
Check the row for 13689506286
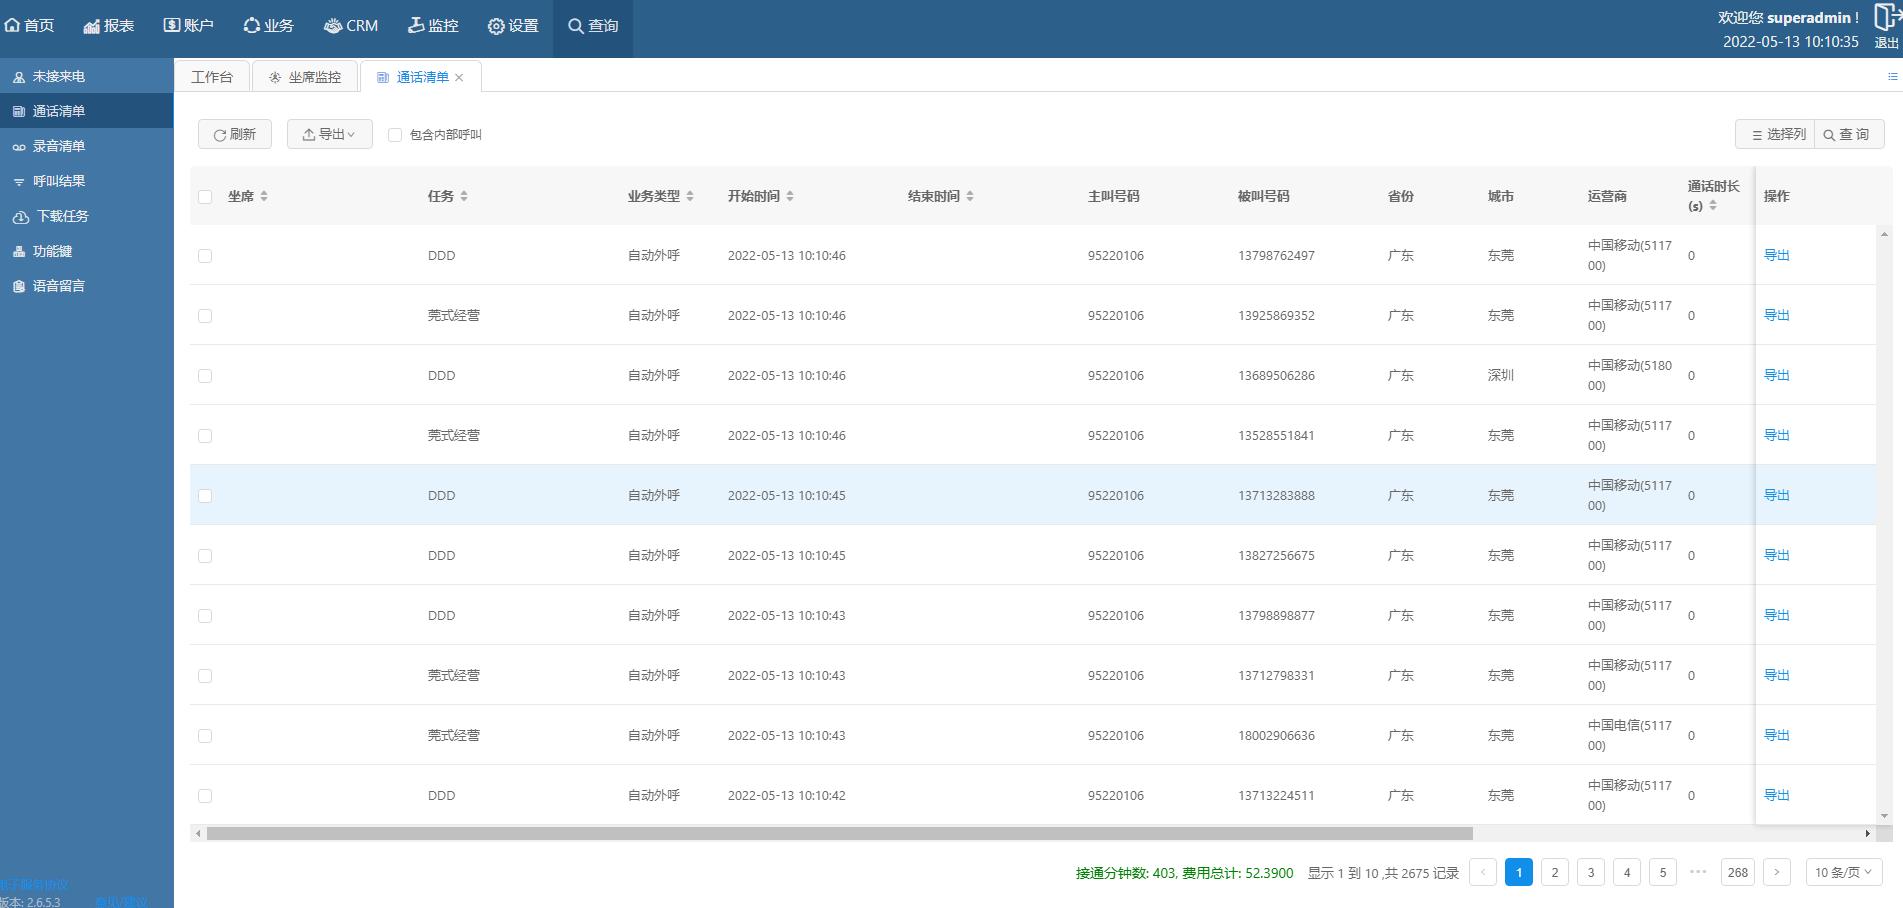[x=205, y=376]
